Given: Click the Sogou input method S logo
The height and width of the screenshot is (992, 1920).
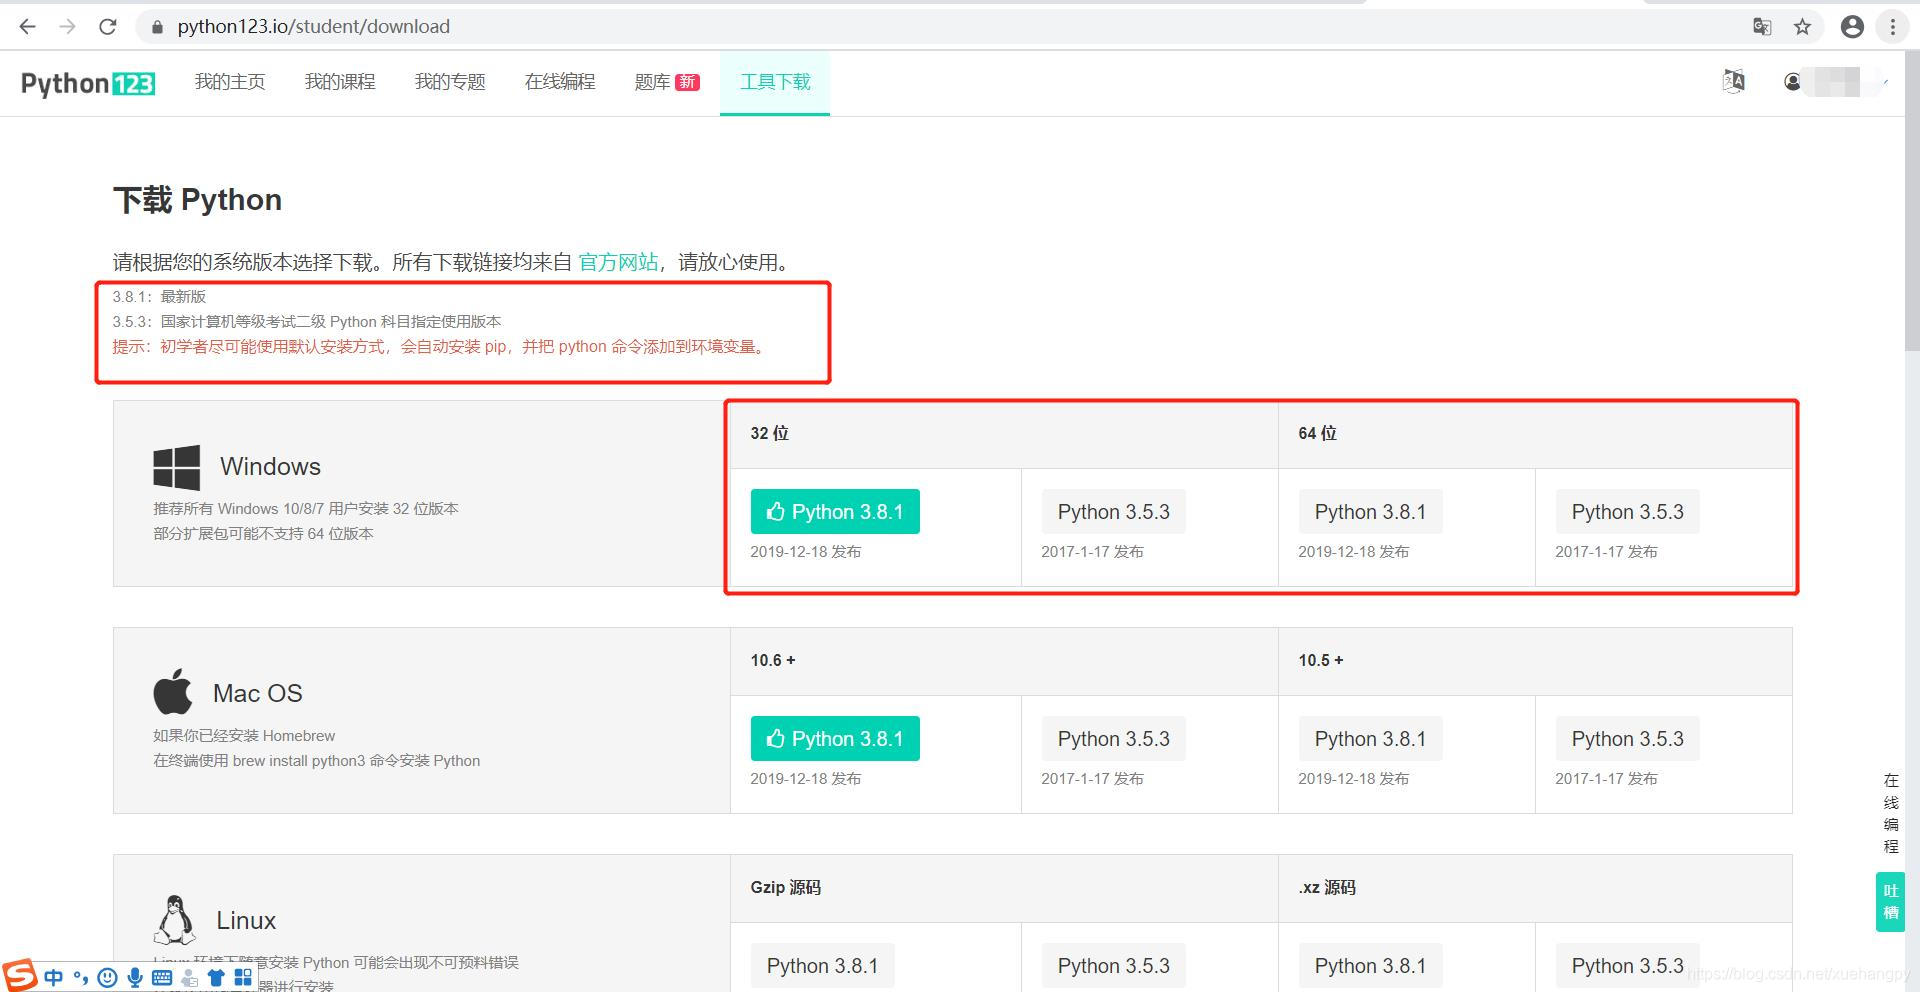Looking at the screenshot, I should pyautogui.click(x=19, y=975).
